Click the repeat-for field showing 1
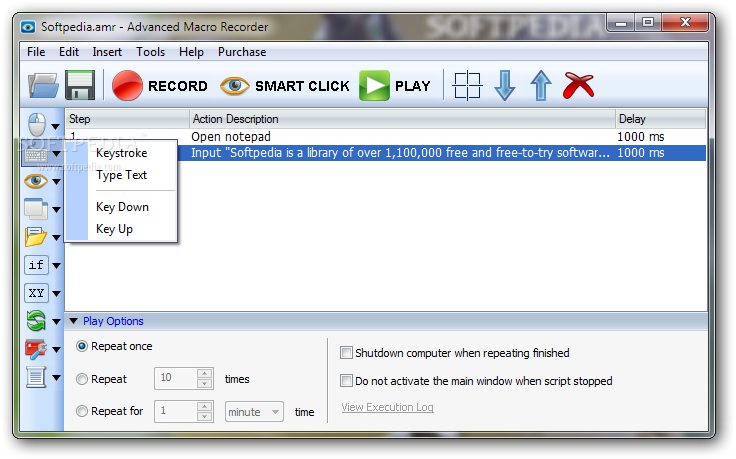This screenshot has width=736, height=459. click(176, 411)
